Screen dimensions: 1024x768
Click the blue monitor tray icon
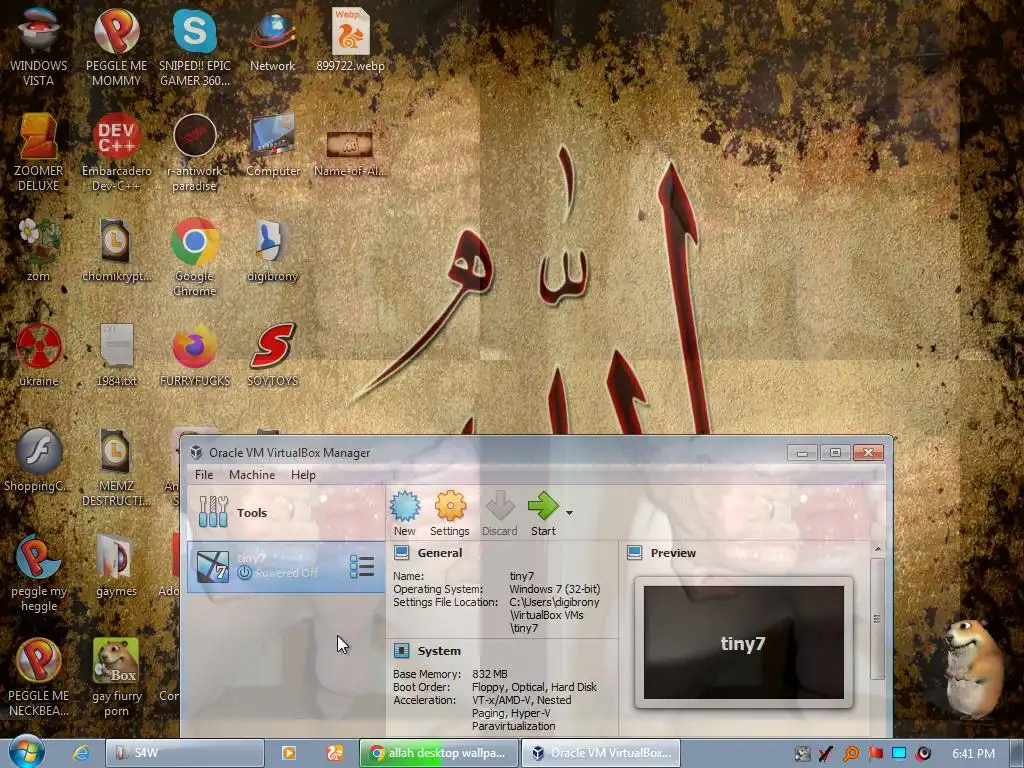click(899, 754)
